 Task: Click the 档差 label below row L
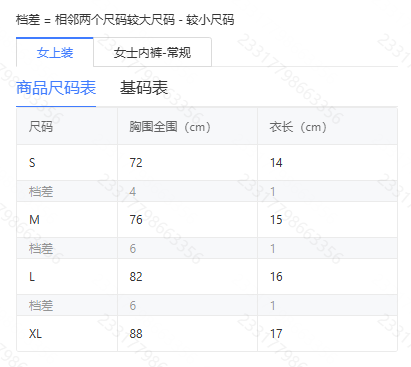pos(41,305)
